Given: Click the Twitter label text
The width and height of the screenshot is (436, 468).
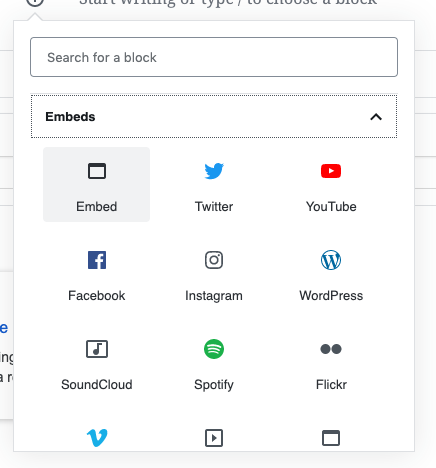Looking at the screenshot, I should (214, 207).
